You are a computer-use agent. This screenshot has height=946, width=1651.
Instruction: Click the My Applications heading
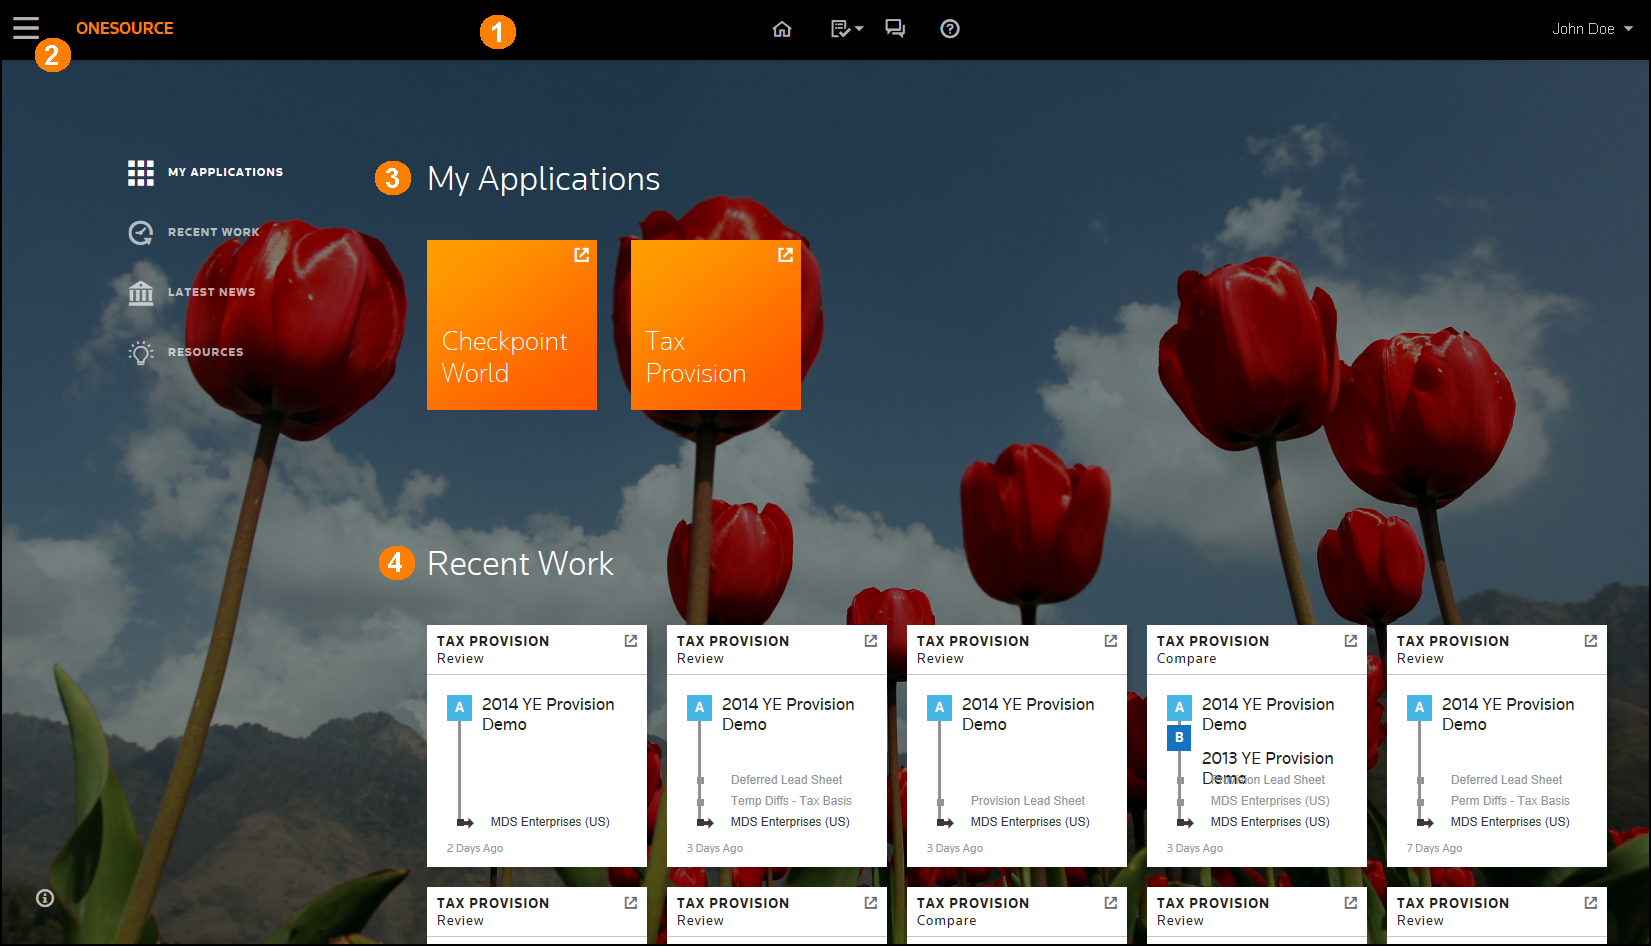[543, 179]
